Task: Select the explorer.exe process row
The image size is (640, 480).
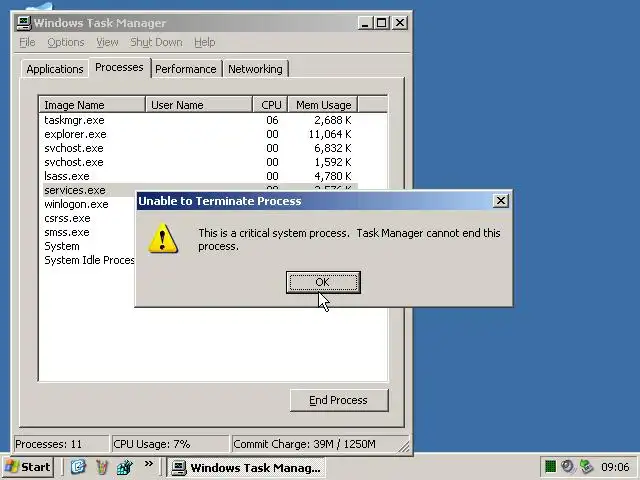Action: 200,134
